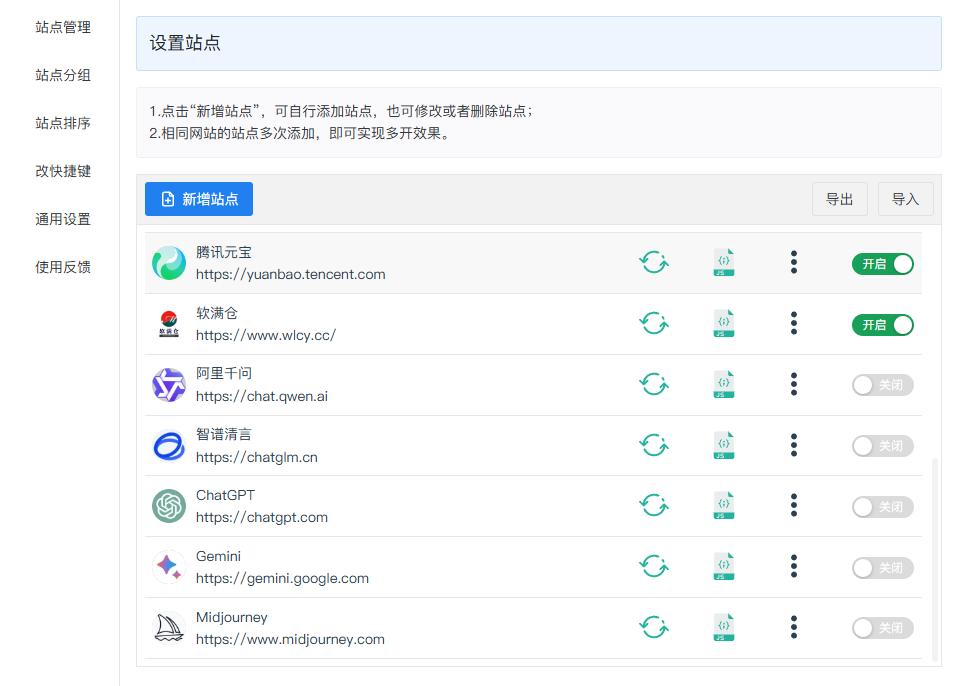The width and height of the screenshot is (958, 686).
Task: Select 站点分组 in the sidebar
Action: click(62, 75)
